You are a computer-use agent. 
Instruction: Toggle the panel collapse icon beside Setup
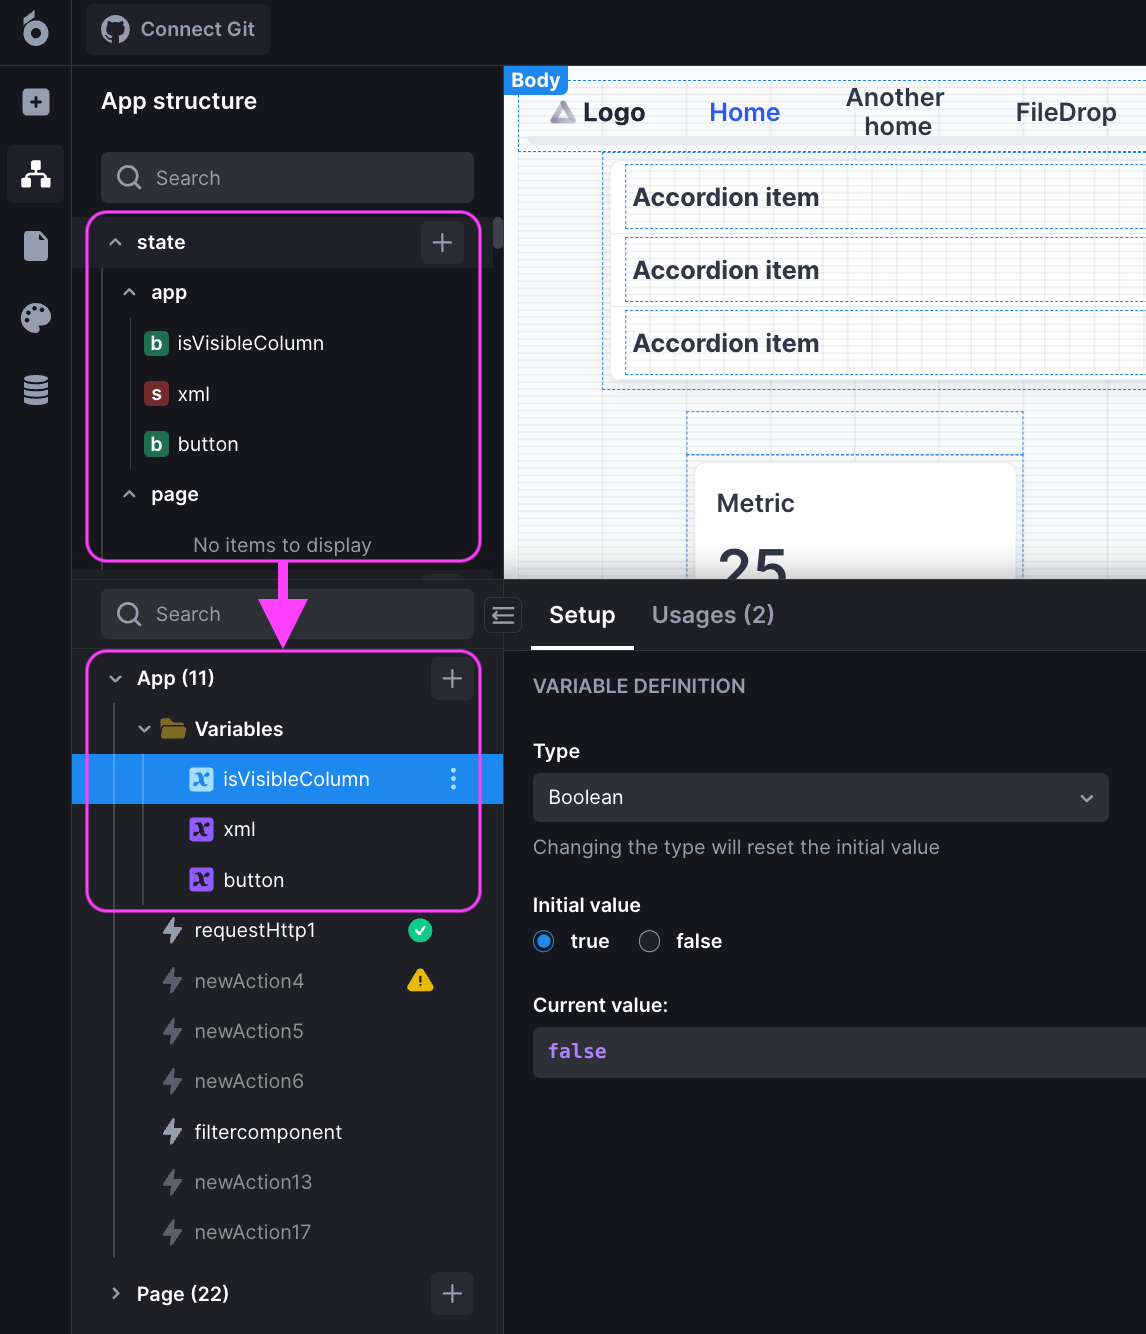coord(503,615)
